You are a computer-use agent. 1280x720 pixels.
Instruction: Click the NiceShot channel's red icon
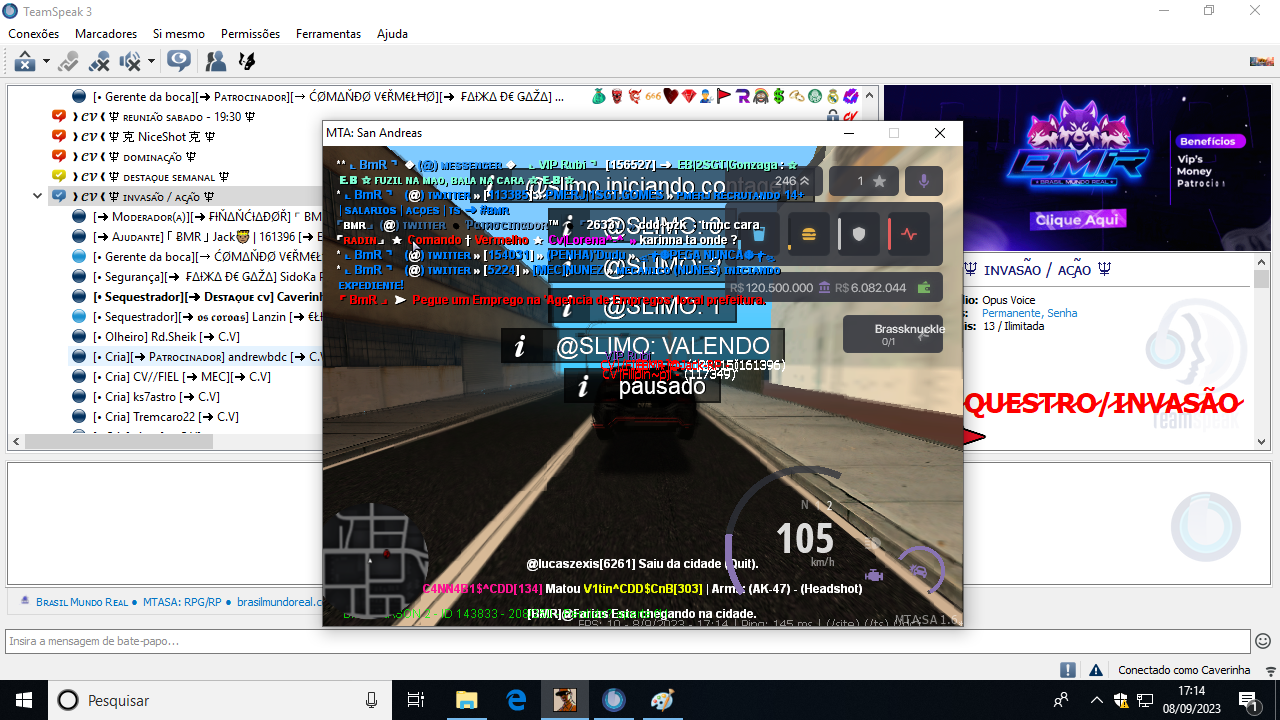59,137
